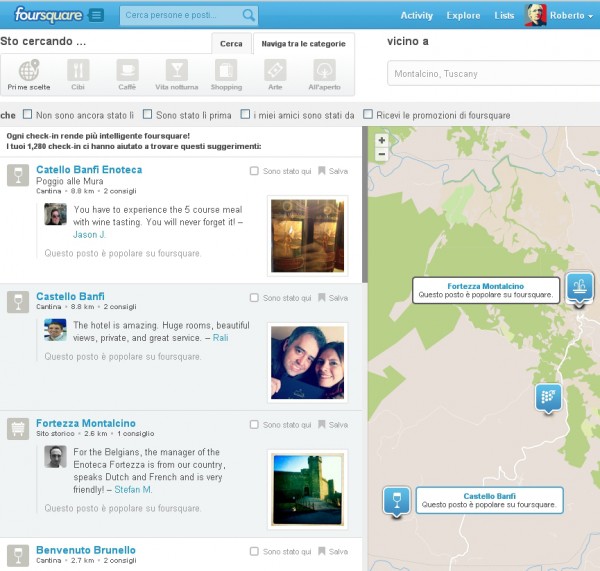600x571 pixels.
Task: Switch to the Cerca tab
Action: (231, 44)
